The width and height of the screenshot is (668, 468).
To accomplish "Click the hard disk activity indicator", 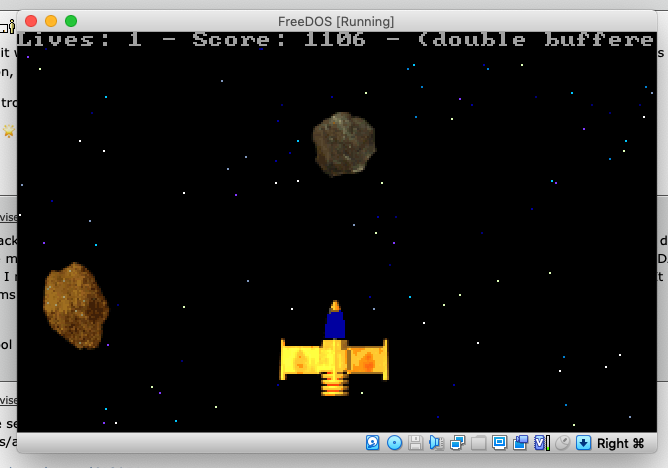I will (372, 443).
